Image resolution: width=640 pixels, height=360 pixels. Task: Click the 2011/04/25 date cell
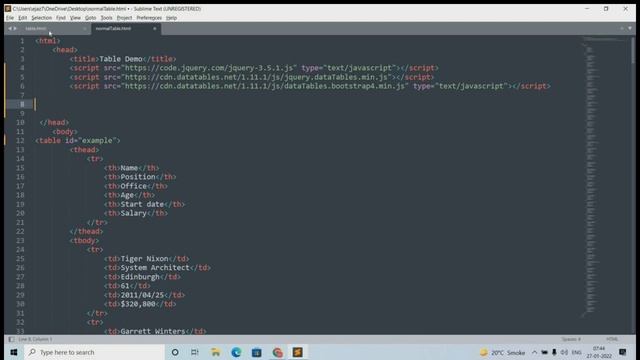pyautogui.click(x=142, y=295)
